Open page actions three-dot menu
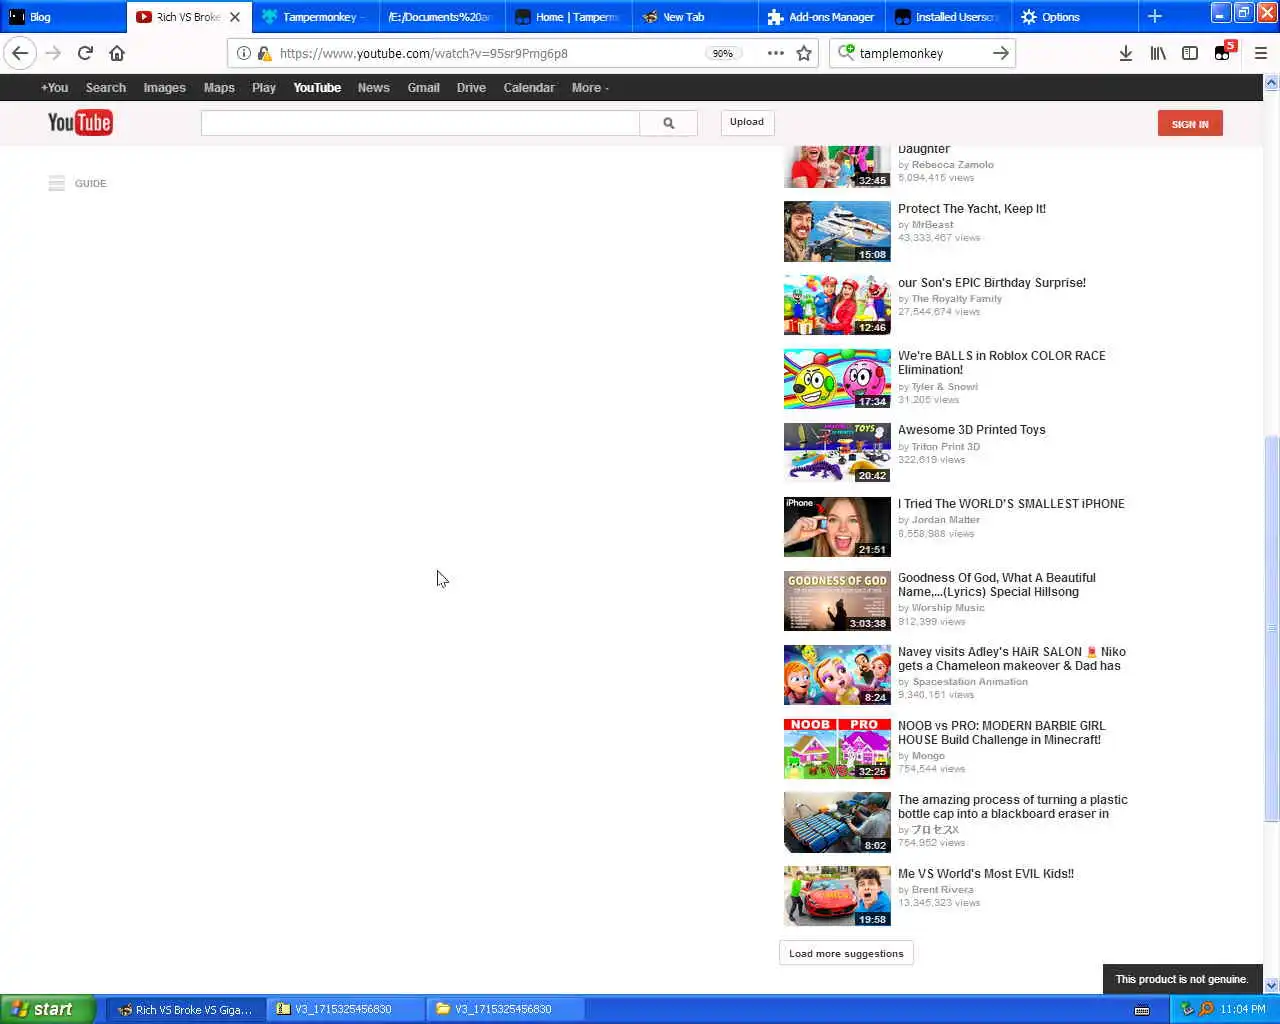This screenshot has width=1280, height=1024. 775,53
